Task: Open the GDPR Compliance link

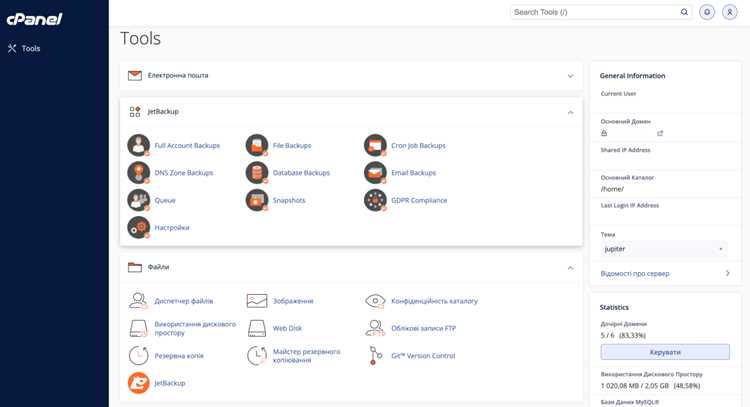Action: 419,200
